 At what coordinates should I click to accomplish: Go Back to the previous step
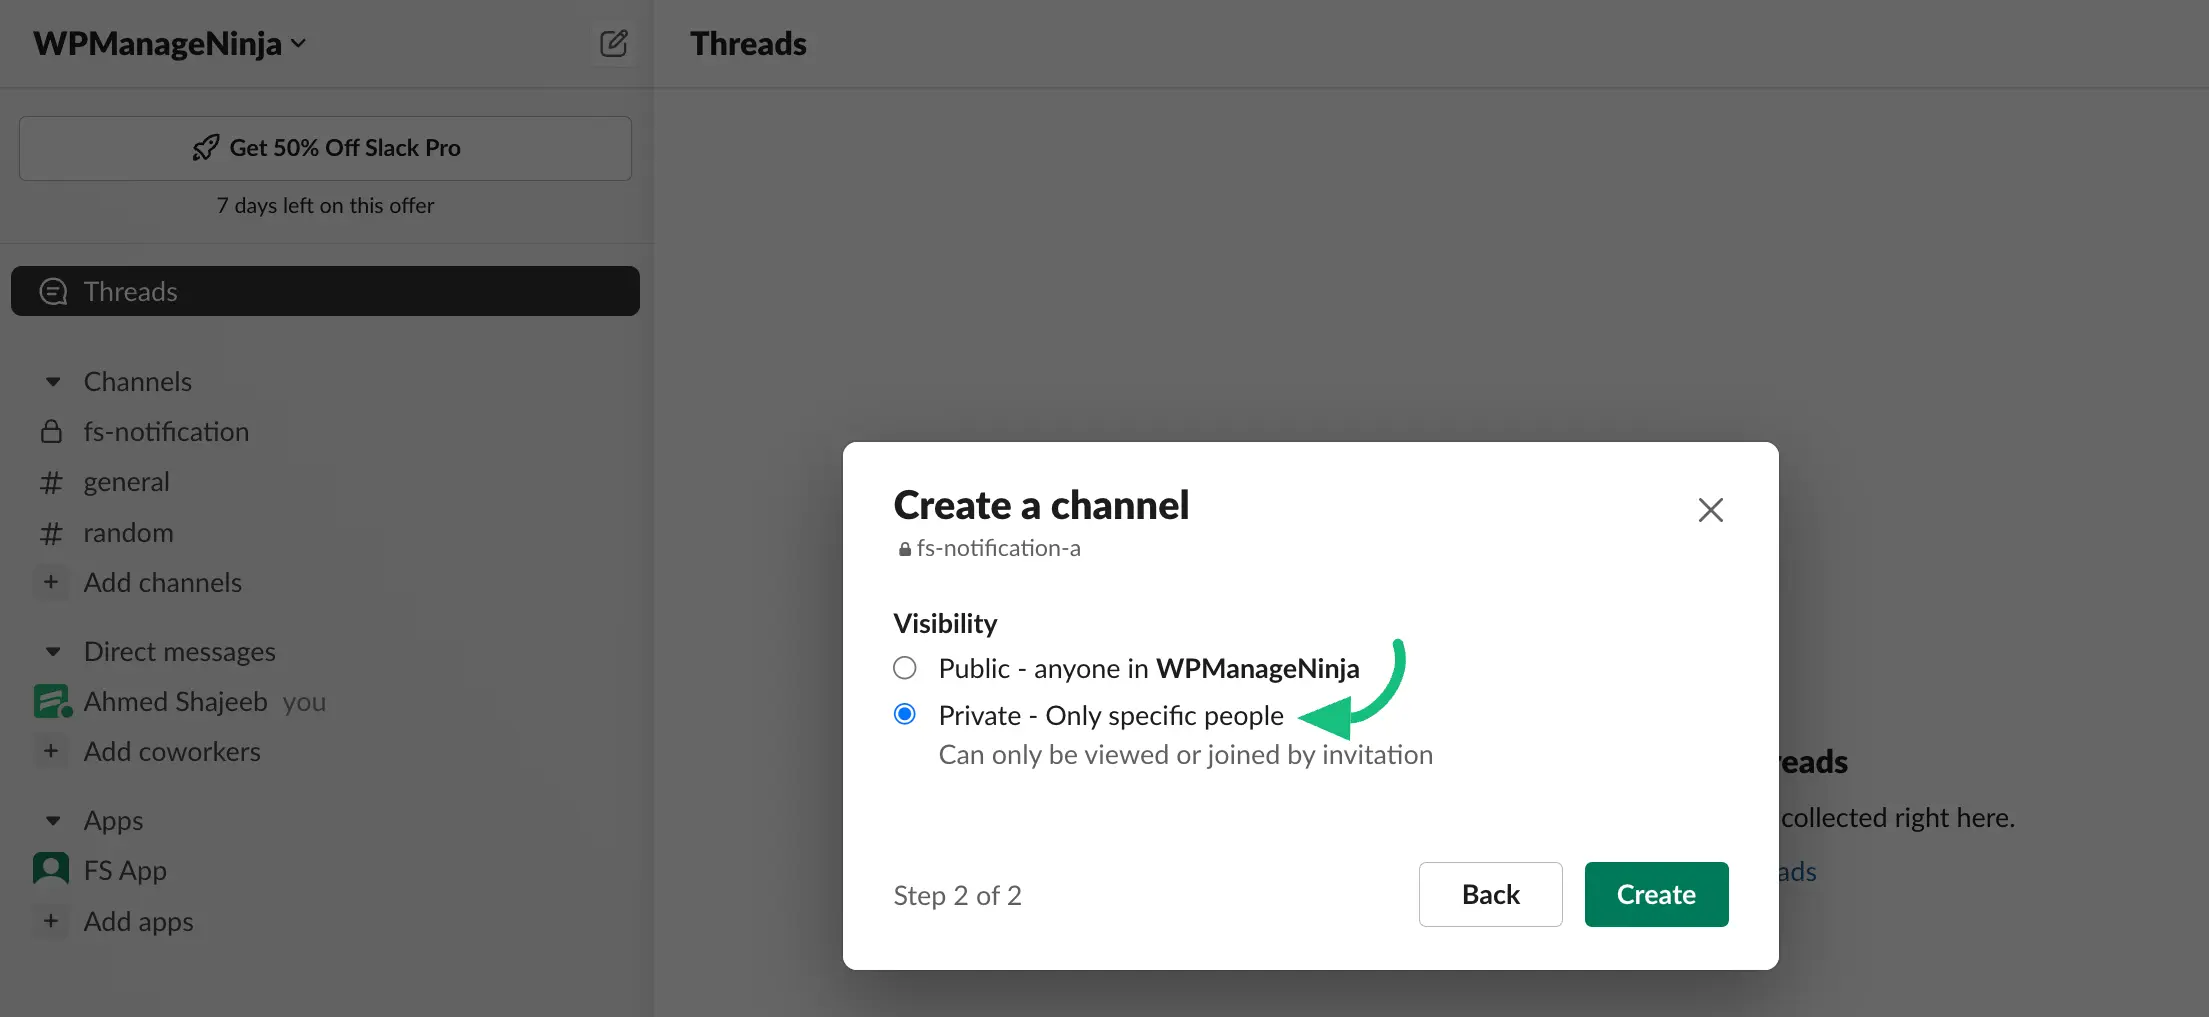[1490, 894]
